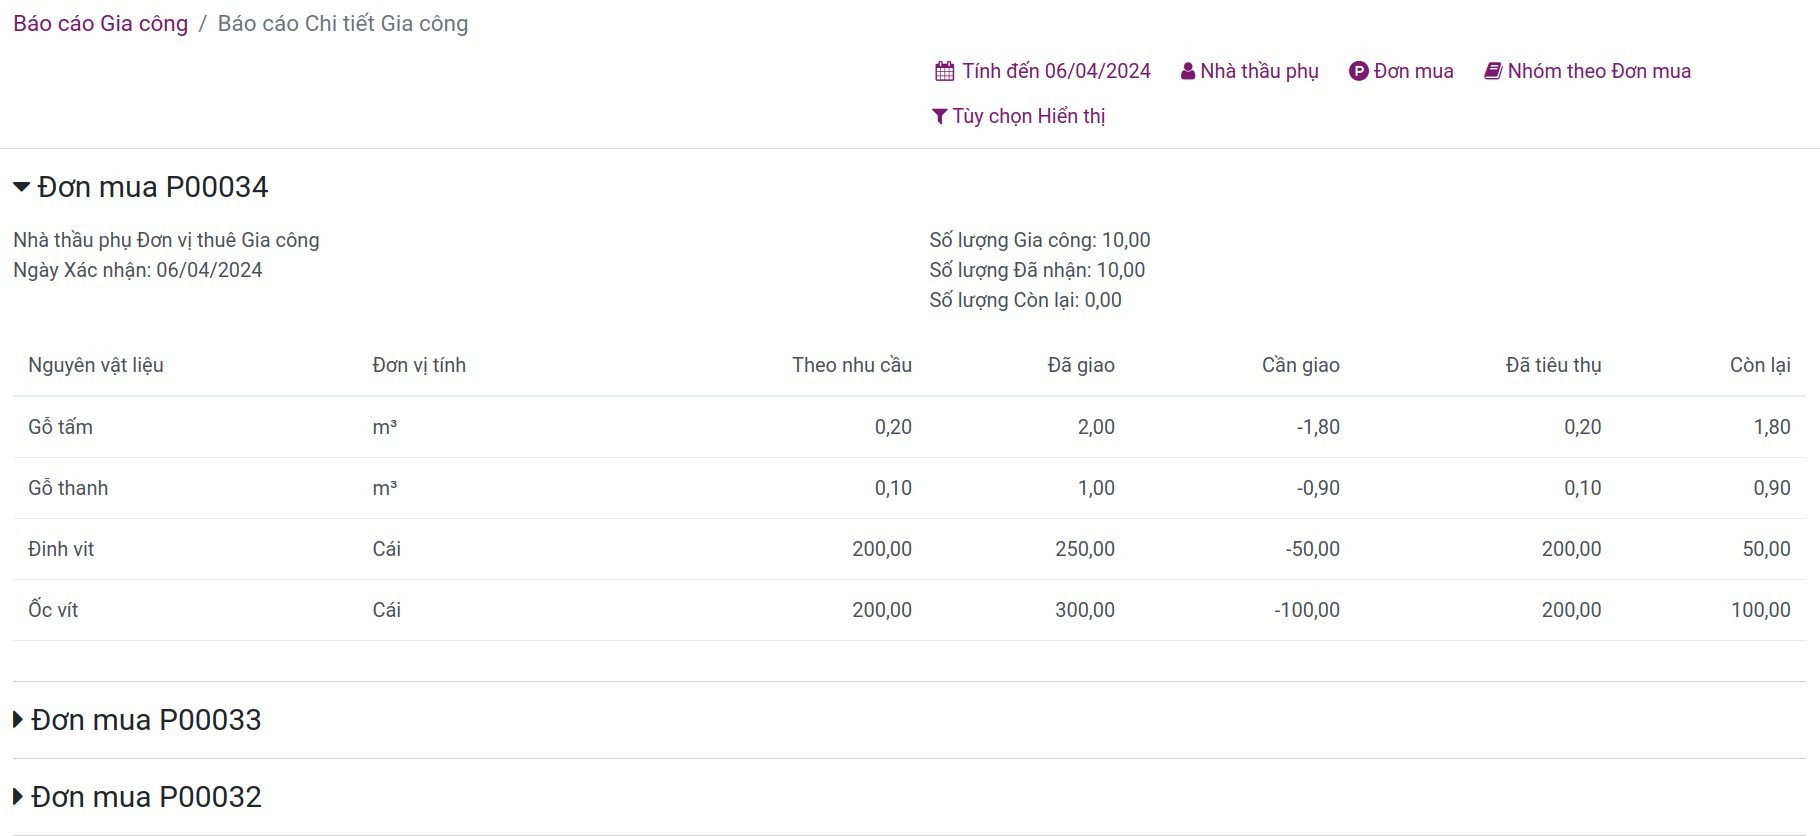1820x836 pixels.
Task: Click the Đã tiêu thụ column header
Action: (1553, 365)
